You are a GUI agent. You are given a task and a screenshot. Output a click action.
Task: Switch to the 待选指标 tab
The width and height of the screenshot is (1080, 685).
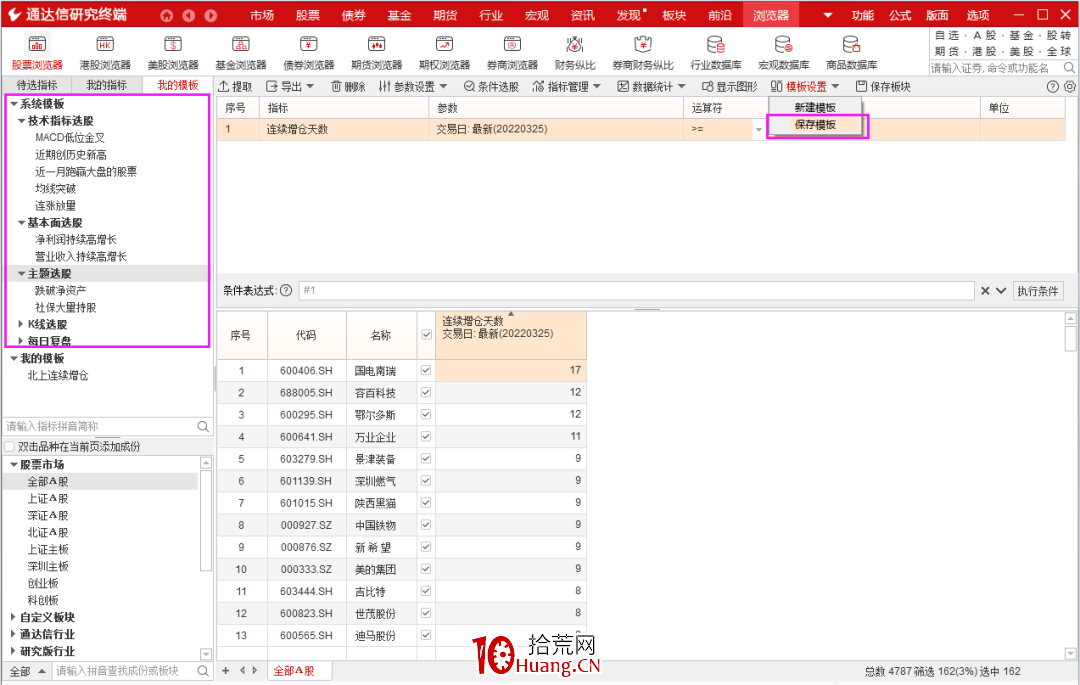(x=37, y=85)
